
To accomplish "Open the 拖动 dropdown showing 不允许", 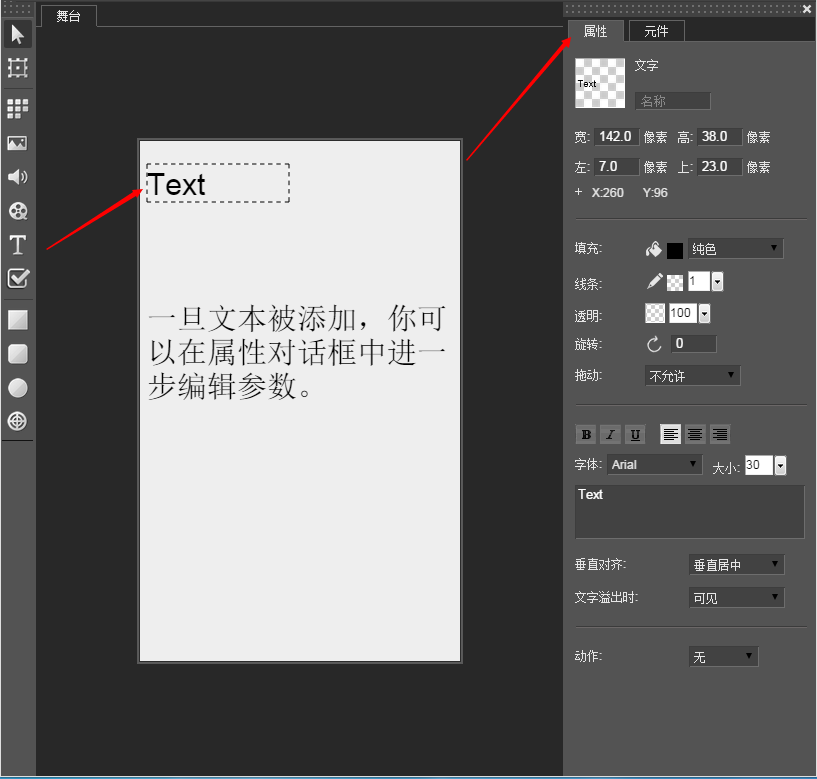I will [691, 375].
